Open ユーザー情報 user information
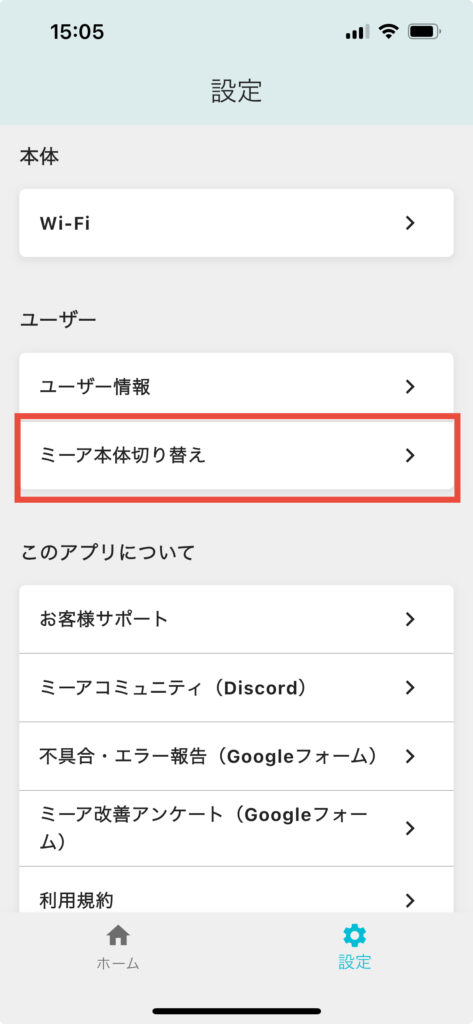Screen dimensions: 473x1024 click(236, 387)
